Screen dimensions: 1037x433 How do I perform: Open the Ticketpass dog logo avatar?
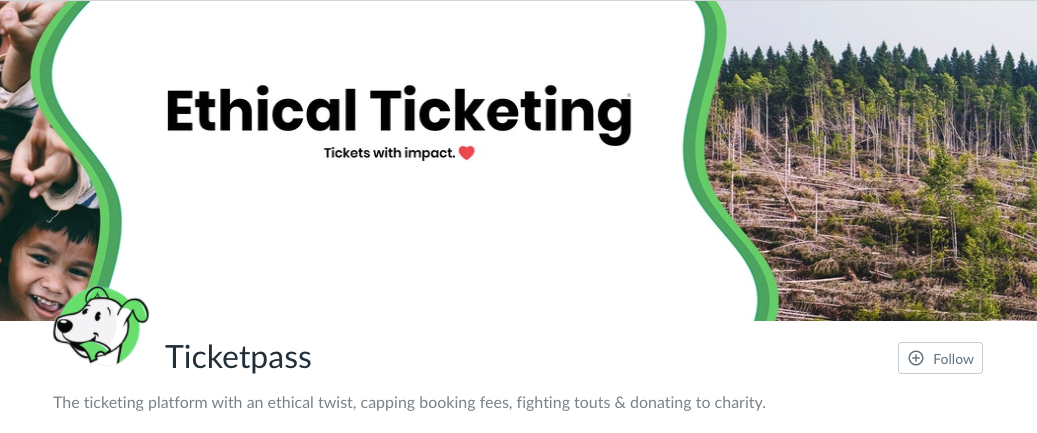(x=101, y=326)
